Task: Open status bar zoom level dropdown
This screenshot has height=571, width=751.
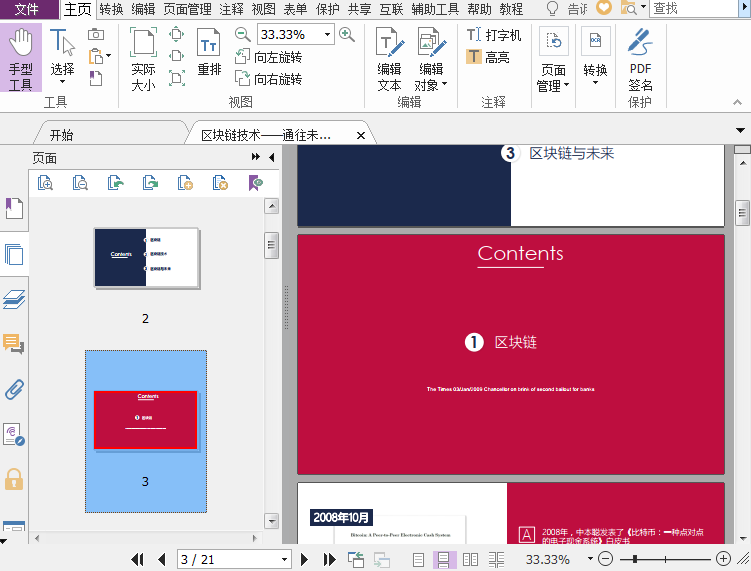Action: click(x=590, y=559)
